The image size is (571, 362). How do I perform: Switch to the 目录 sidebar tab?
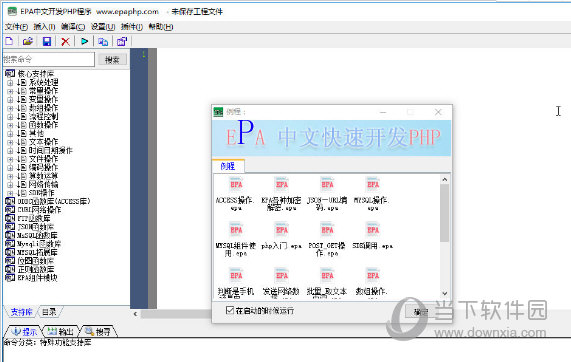click(x=49, y=312)
